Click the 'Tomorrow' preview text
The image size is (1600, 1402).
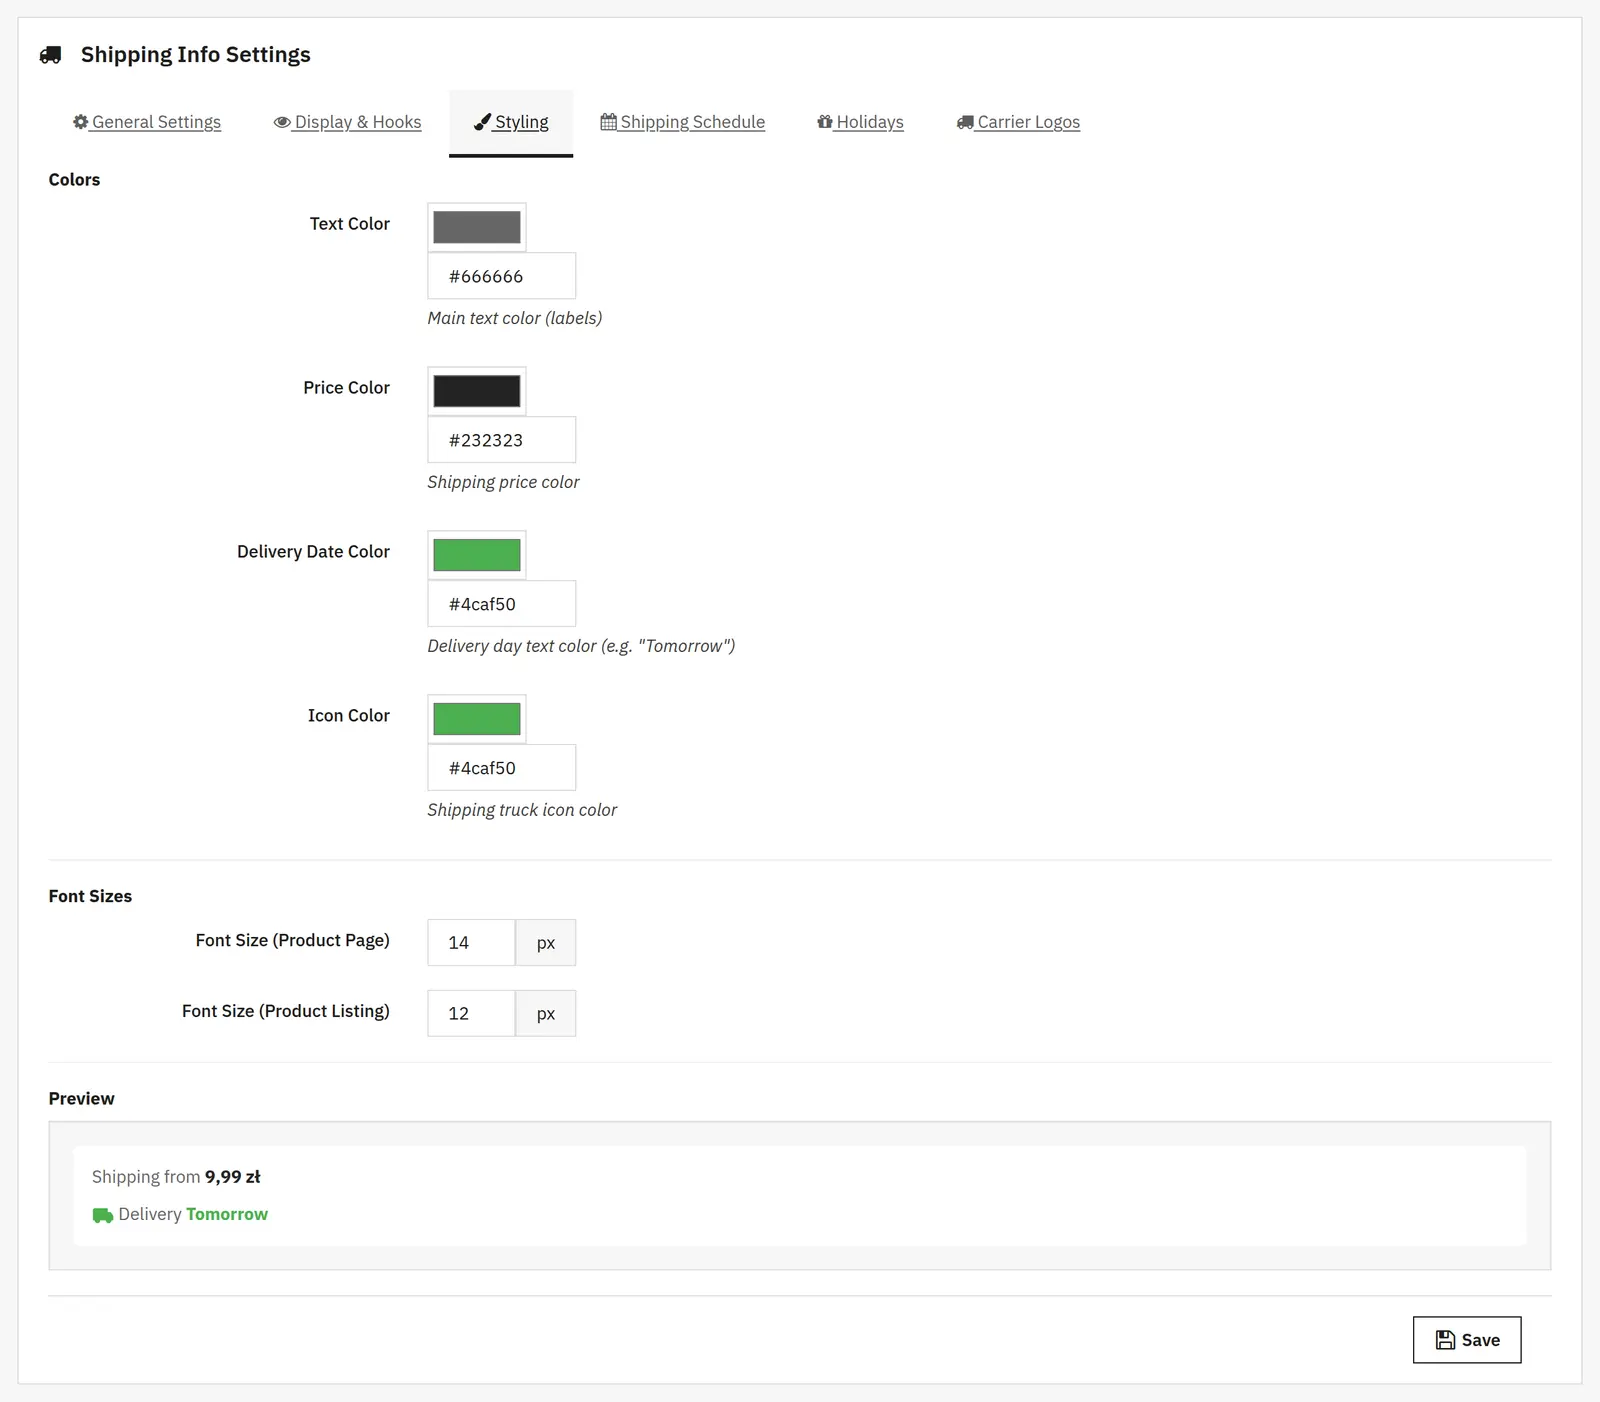click(x=227, y=1214)
